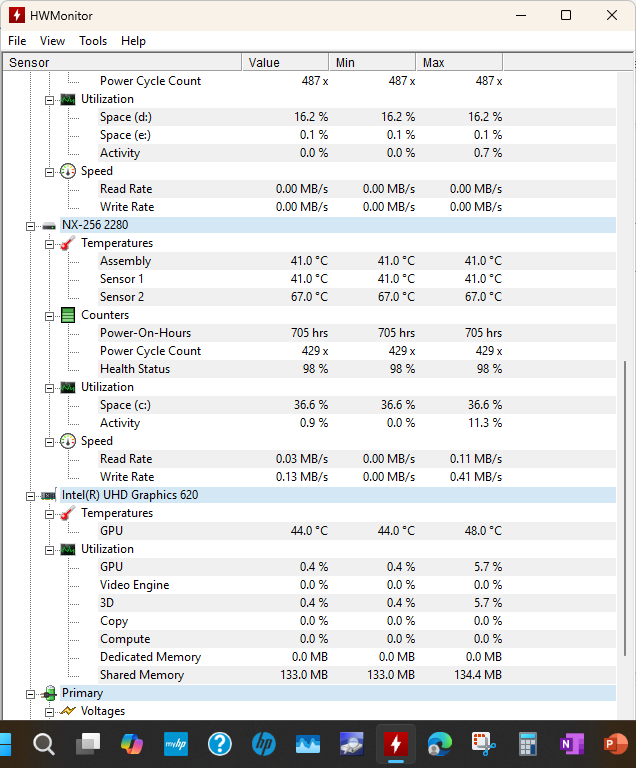Click the Value column header
This screenshot has width=636, height=768.
(x=285, y=63)
